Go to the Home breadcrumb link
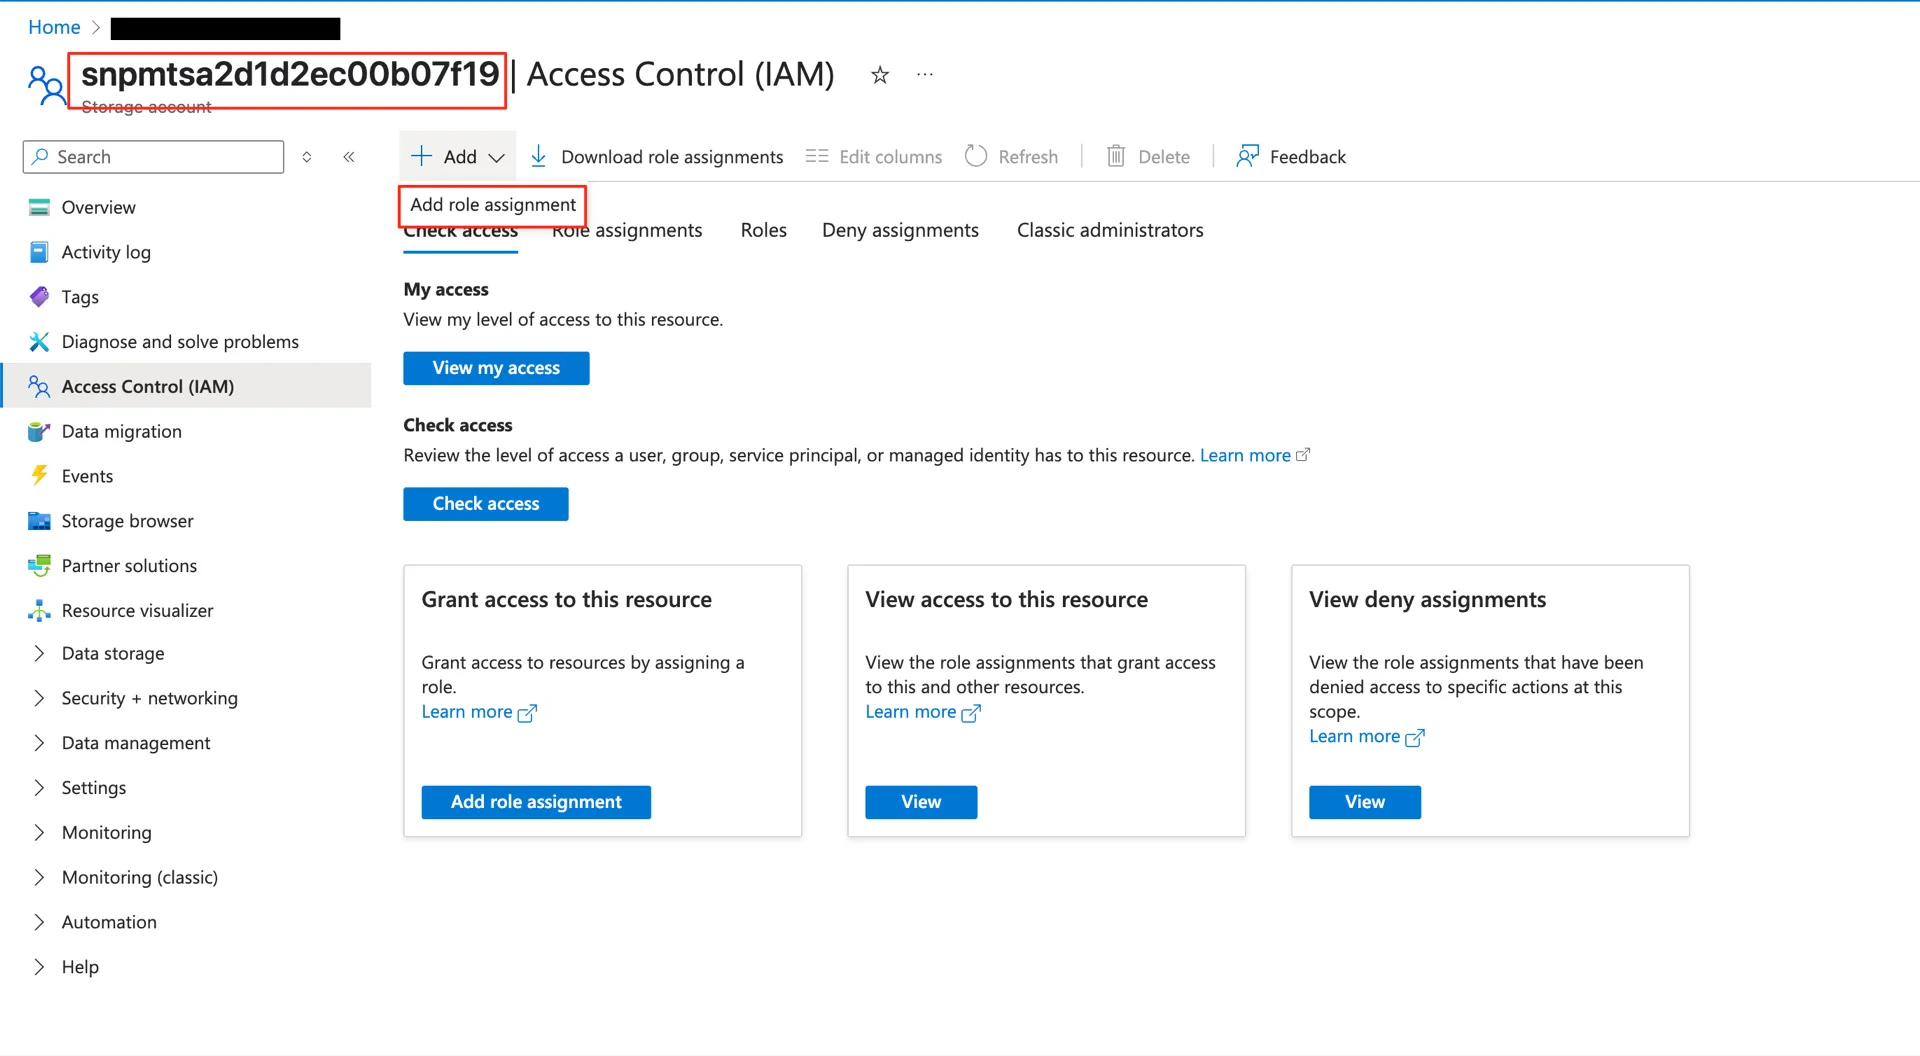 point(54,27)
